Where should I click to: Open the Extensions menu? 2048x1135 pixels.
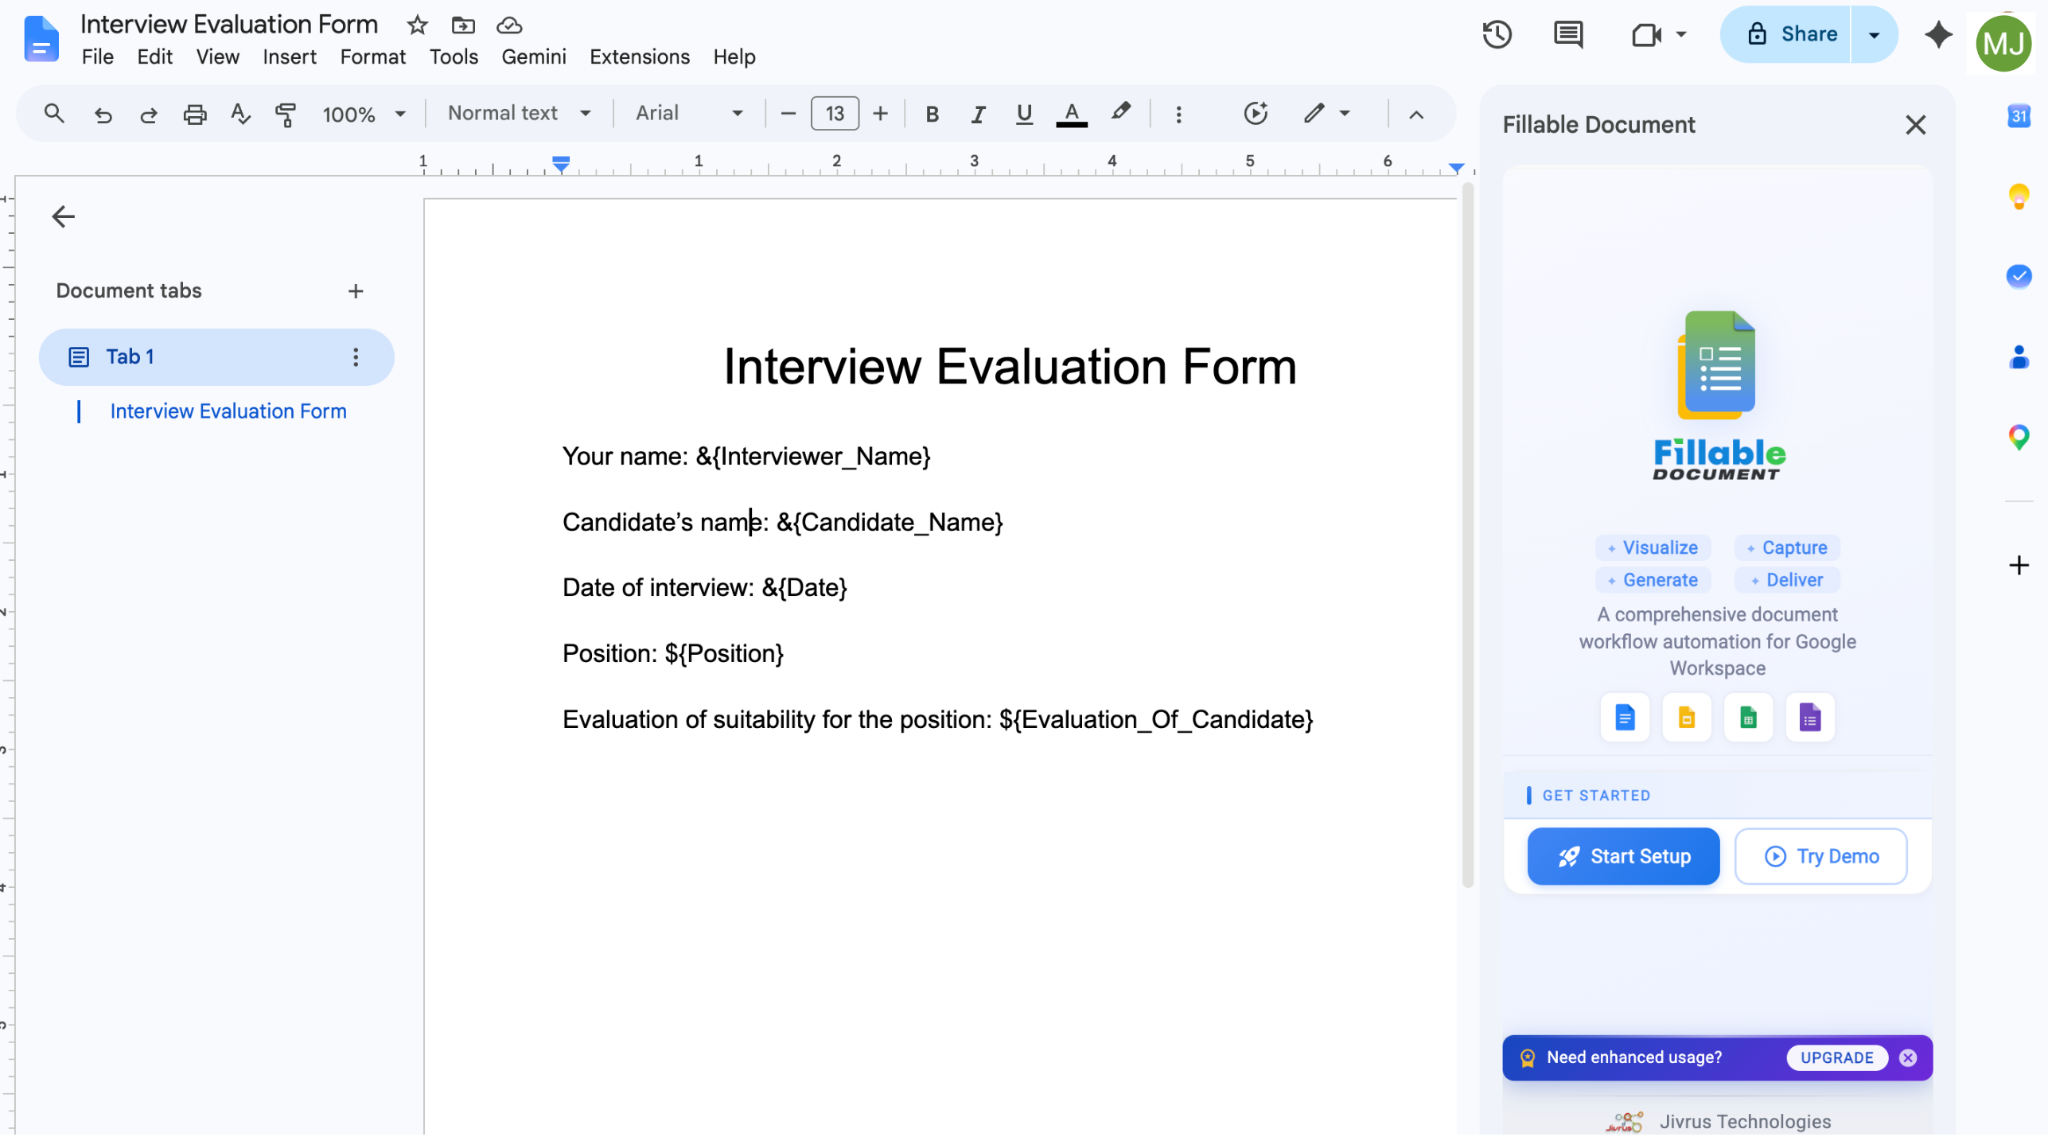639,57
